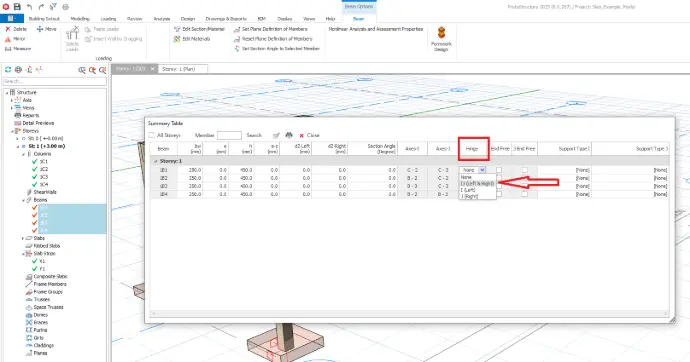Click the Close button in Summary Table
Viewport: 690px width, 362px height.
point(309,135)
